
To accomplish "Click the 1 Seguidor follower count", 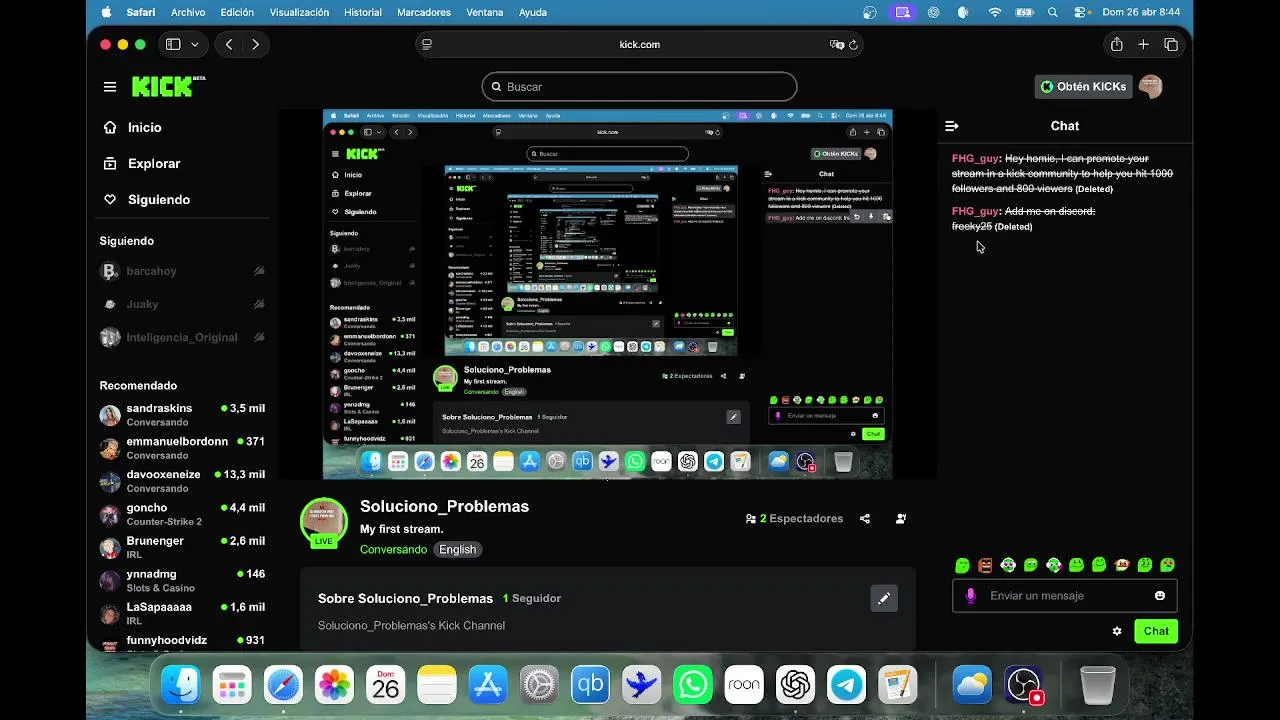I will pos(532,598).
